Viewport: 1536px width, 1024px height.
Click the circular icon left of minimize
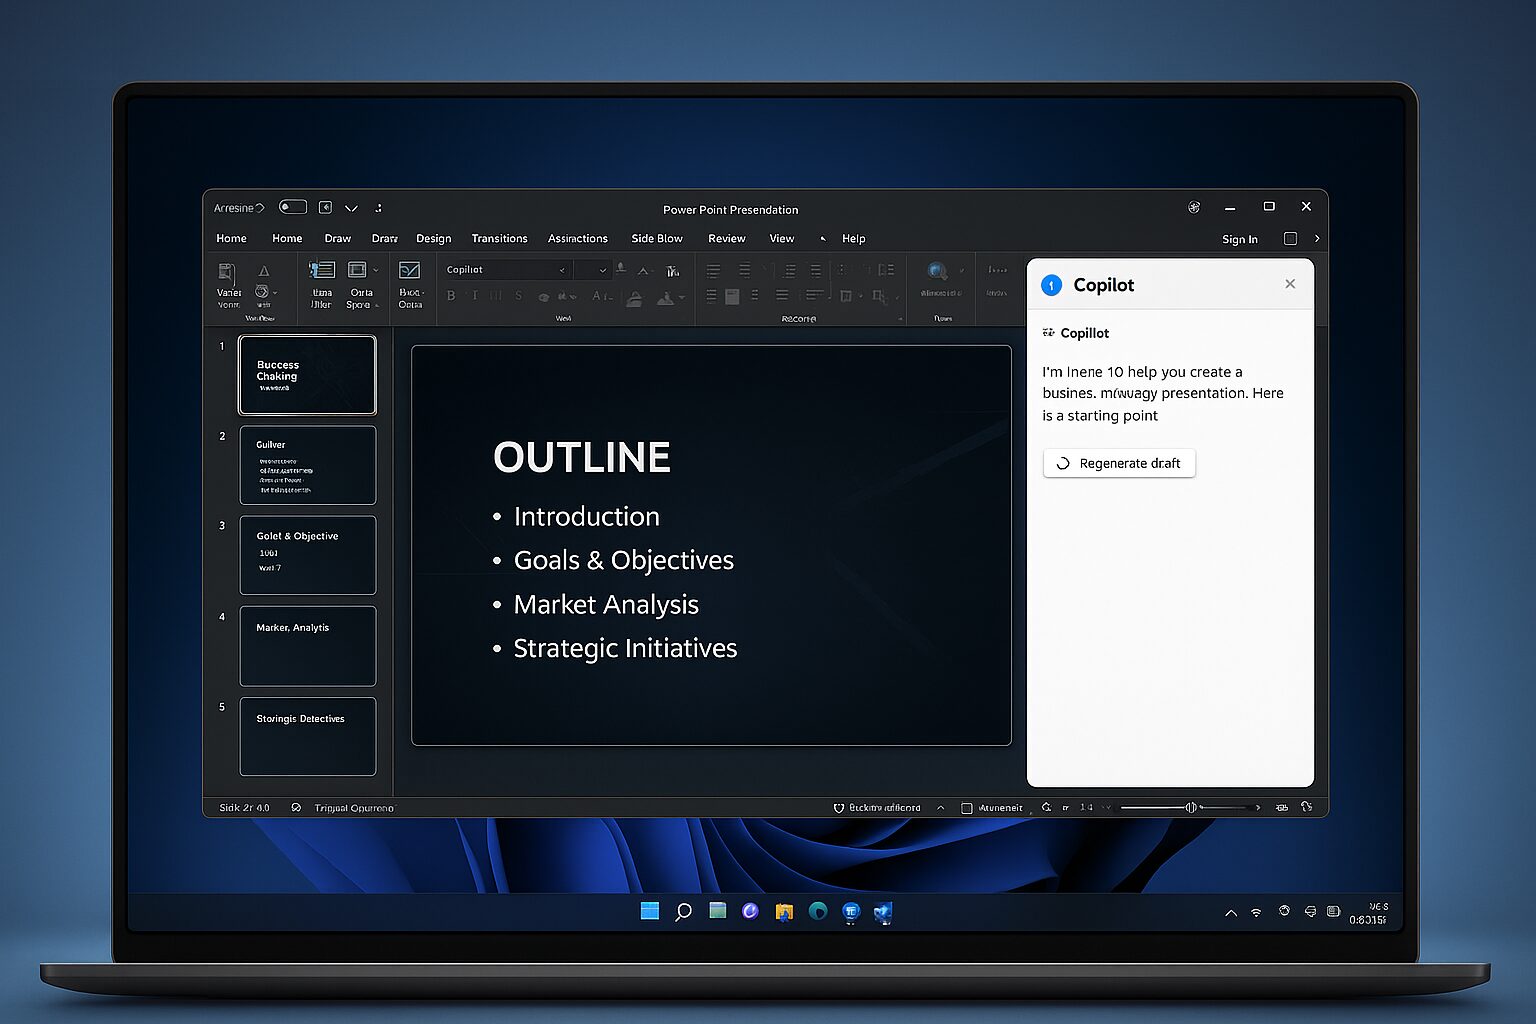point(1194,207)
